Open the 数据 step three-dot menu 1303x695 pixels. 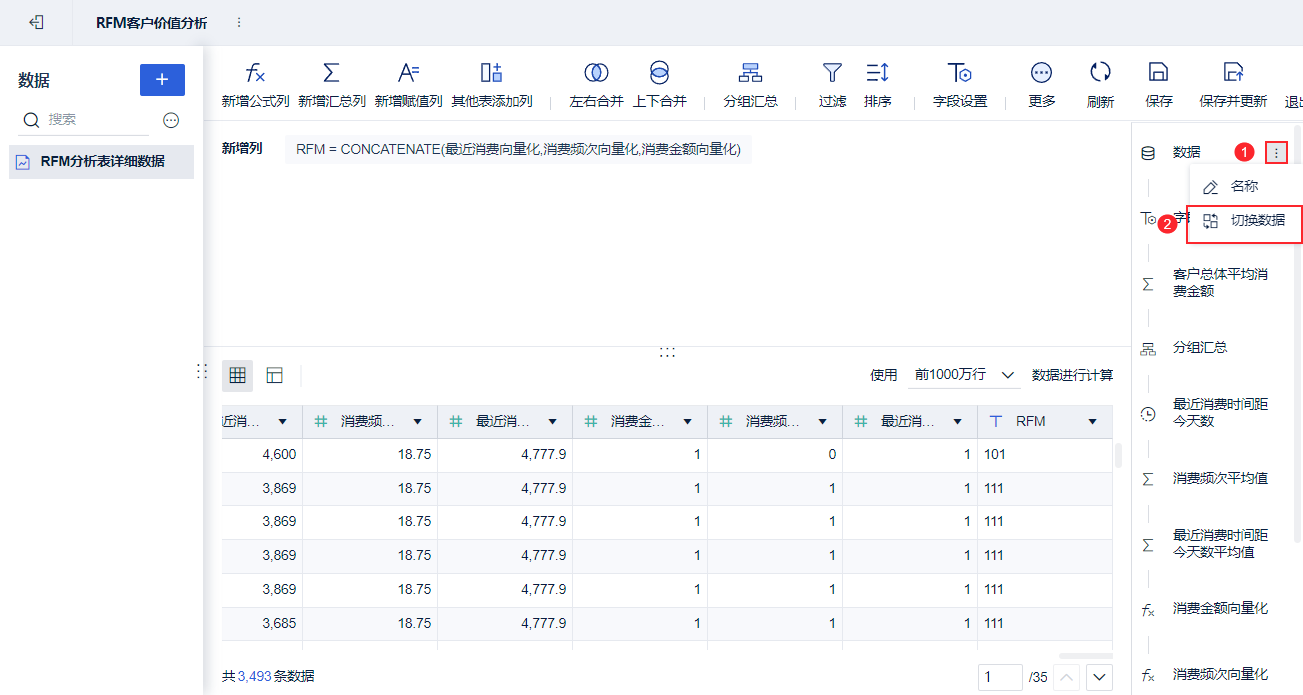[x=1276, y=152]
